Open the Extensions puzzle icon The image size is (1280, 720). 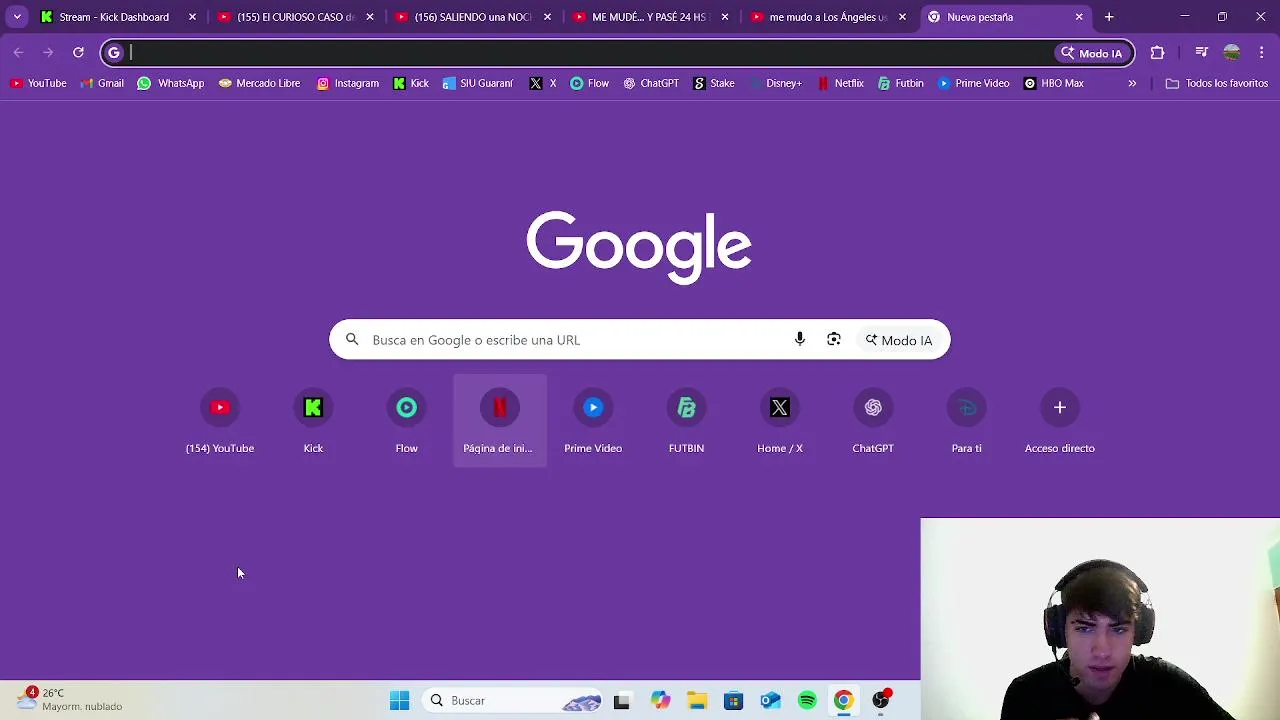click(1157, 53)
